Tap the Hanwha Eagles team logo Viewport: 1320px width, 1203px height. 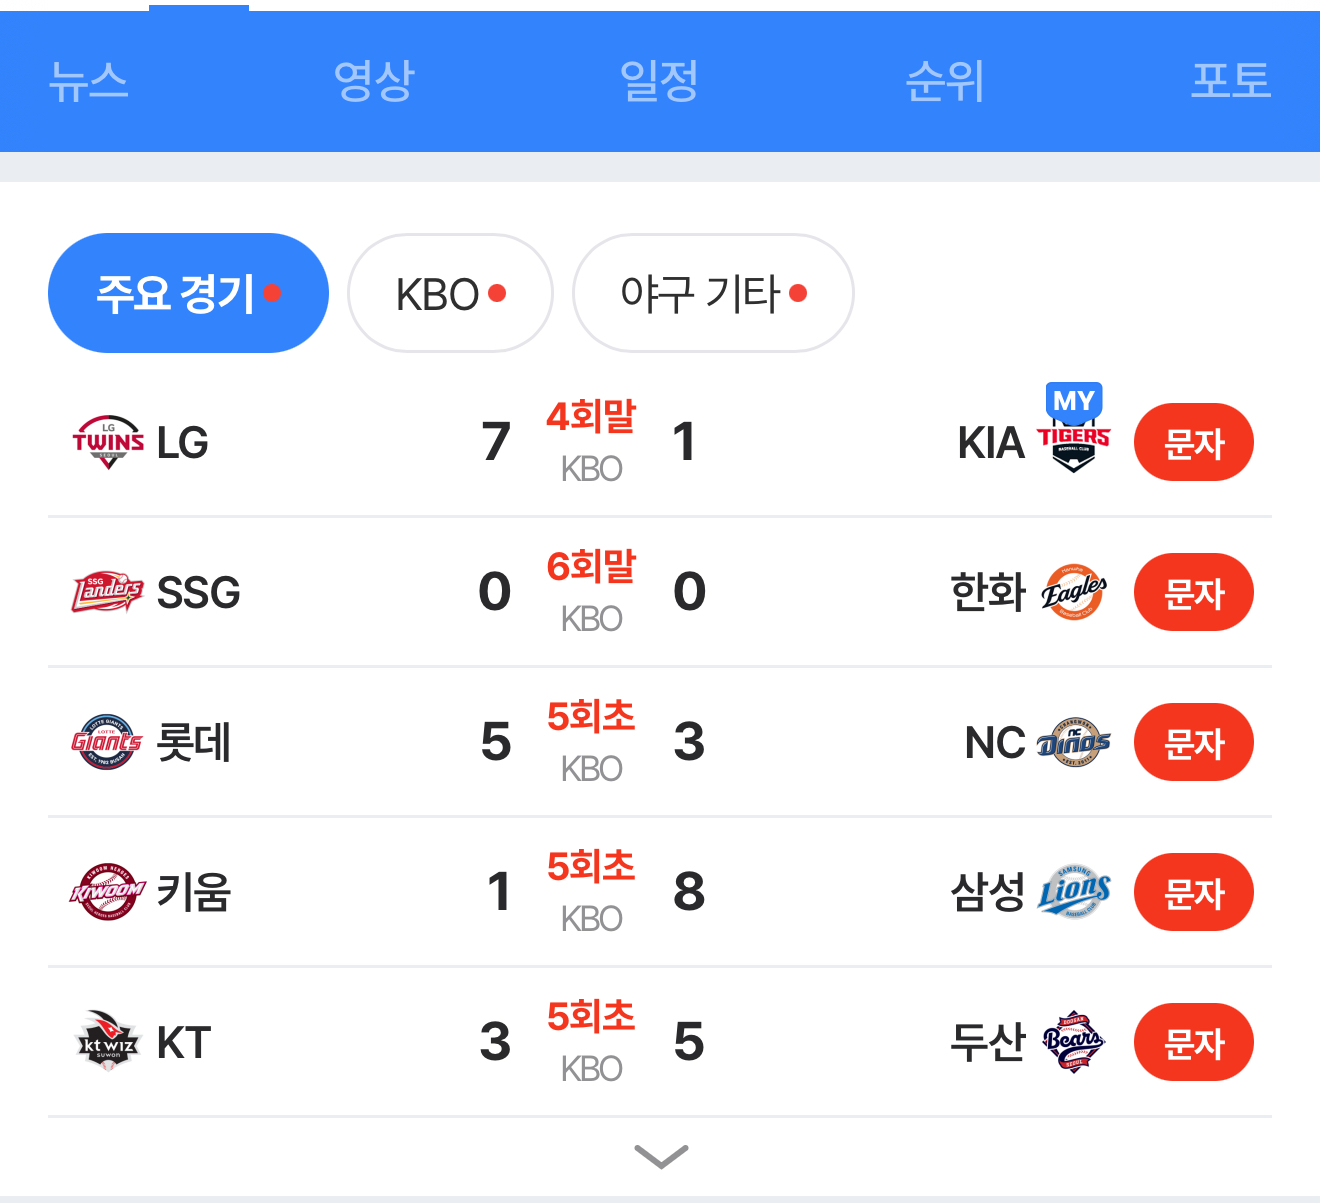coord(1073,592)
